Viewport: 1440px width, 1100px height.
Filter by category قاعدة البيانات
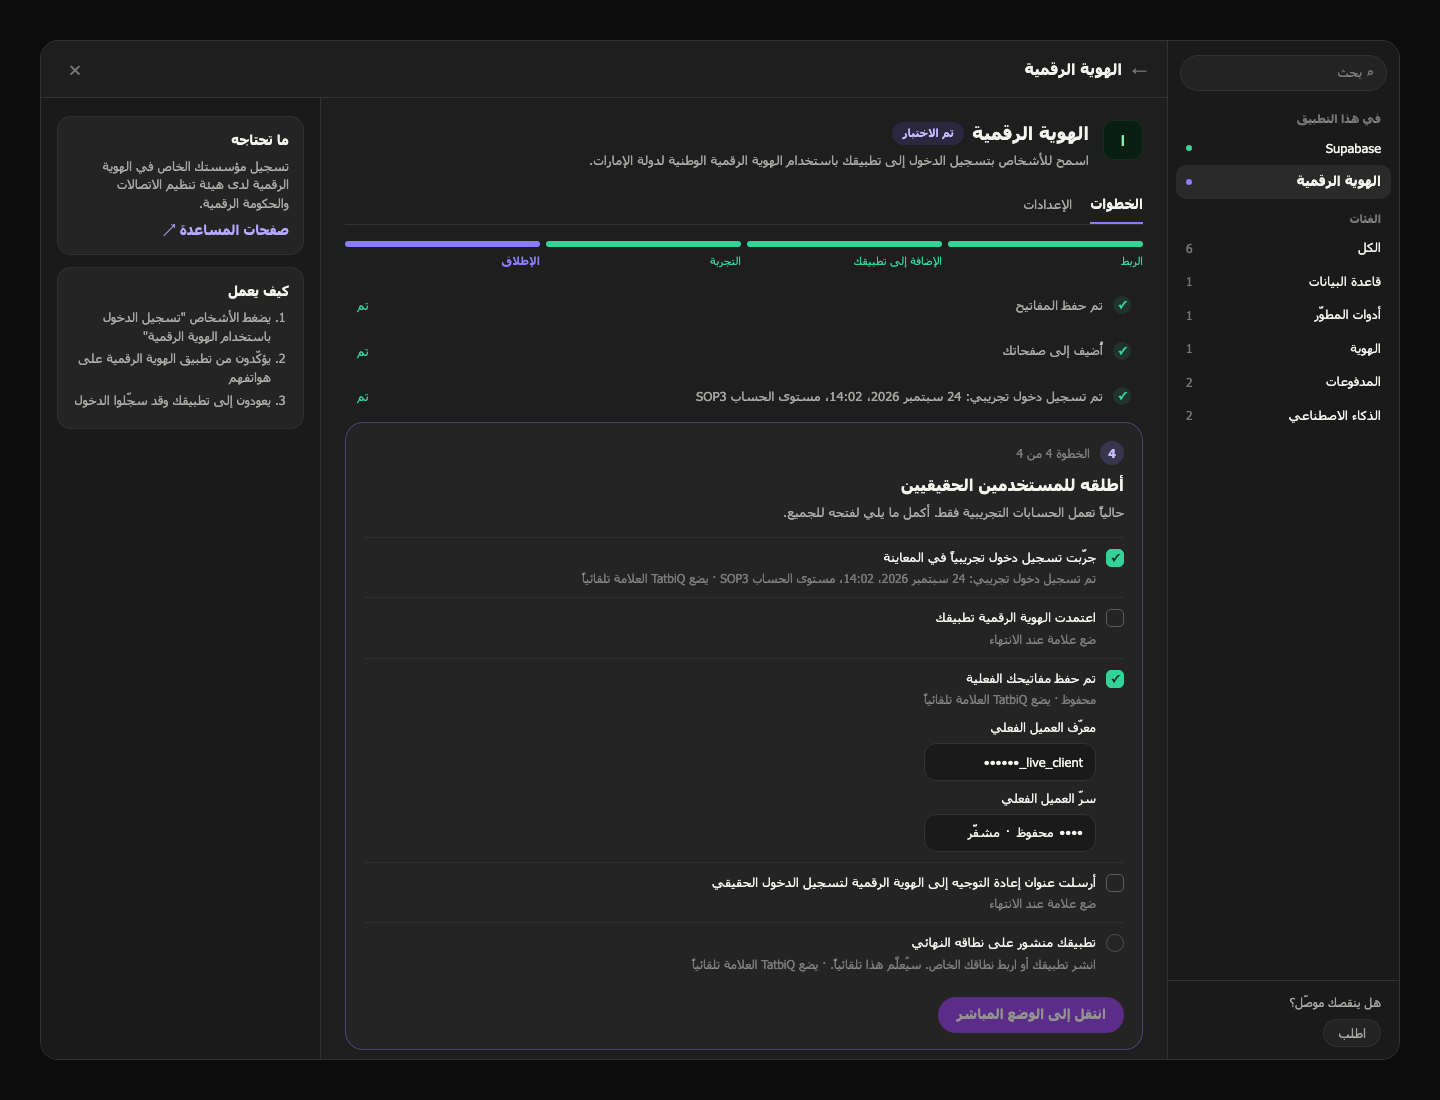(1283, 282)
